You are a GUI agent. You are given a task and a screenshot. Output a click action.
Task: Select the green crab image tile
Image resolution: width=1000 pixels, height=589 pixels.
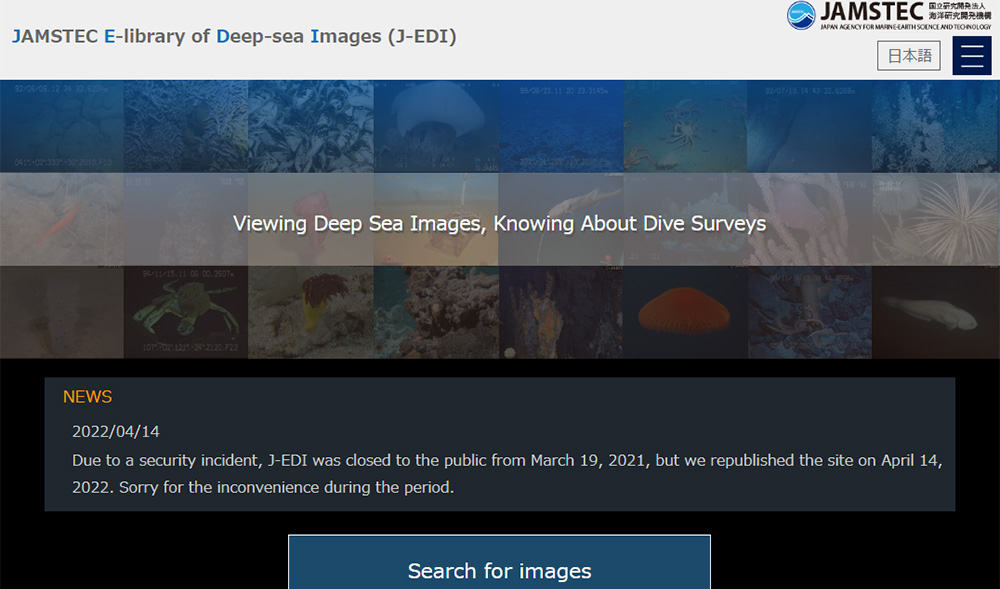pos(187,312)
